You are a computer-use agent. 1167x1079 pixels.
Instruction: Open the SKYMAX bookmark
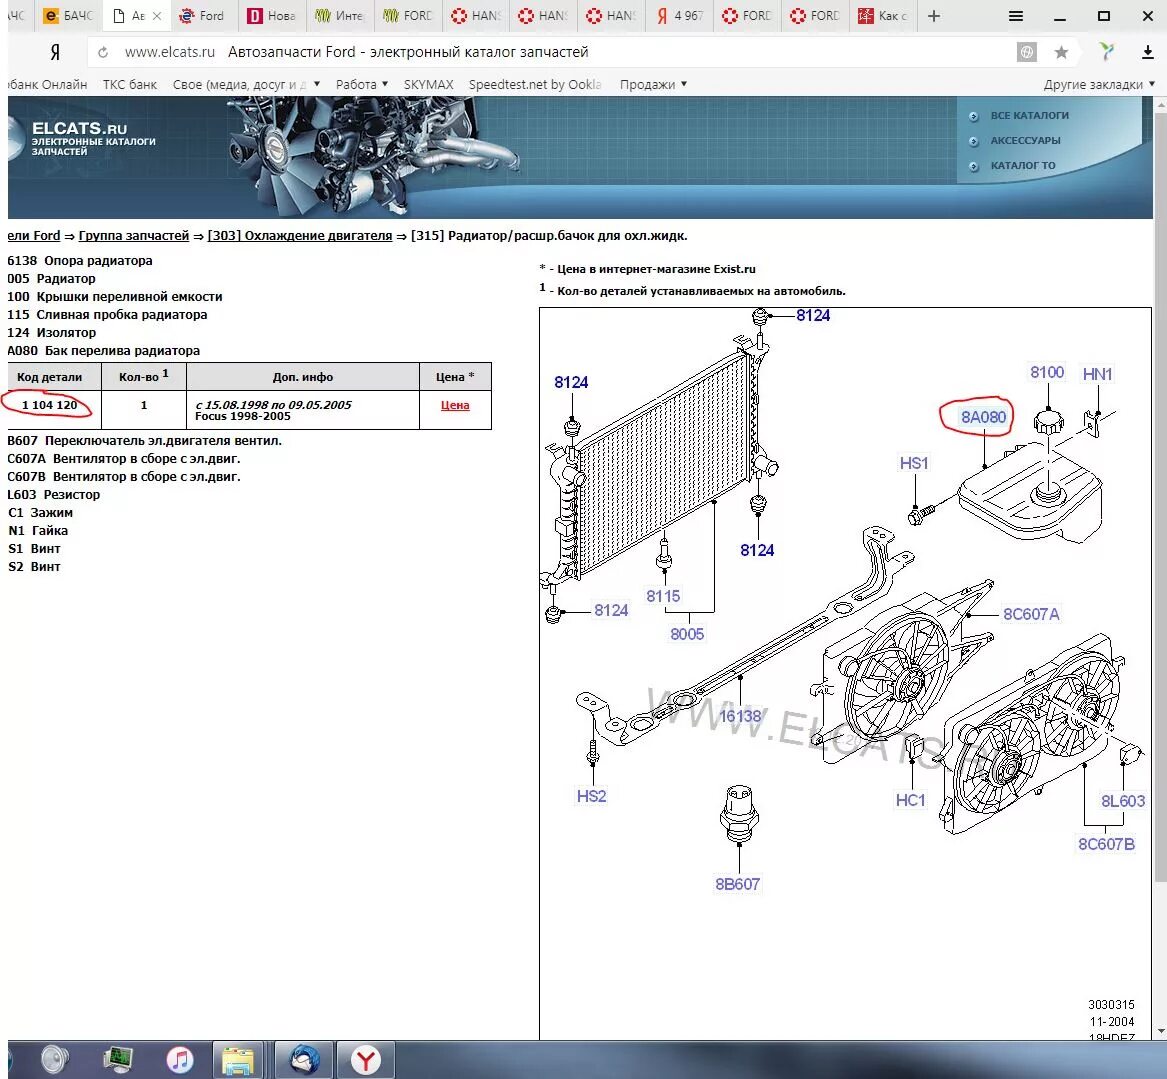429,85
